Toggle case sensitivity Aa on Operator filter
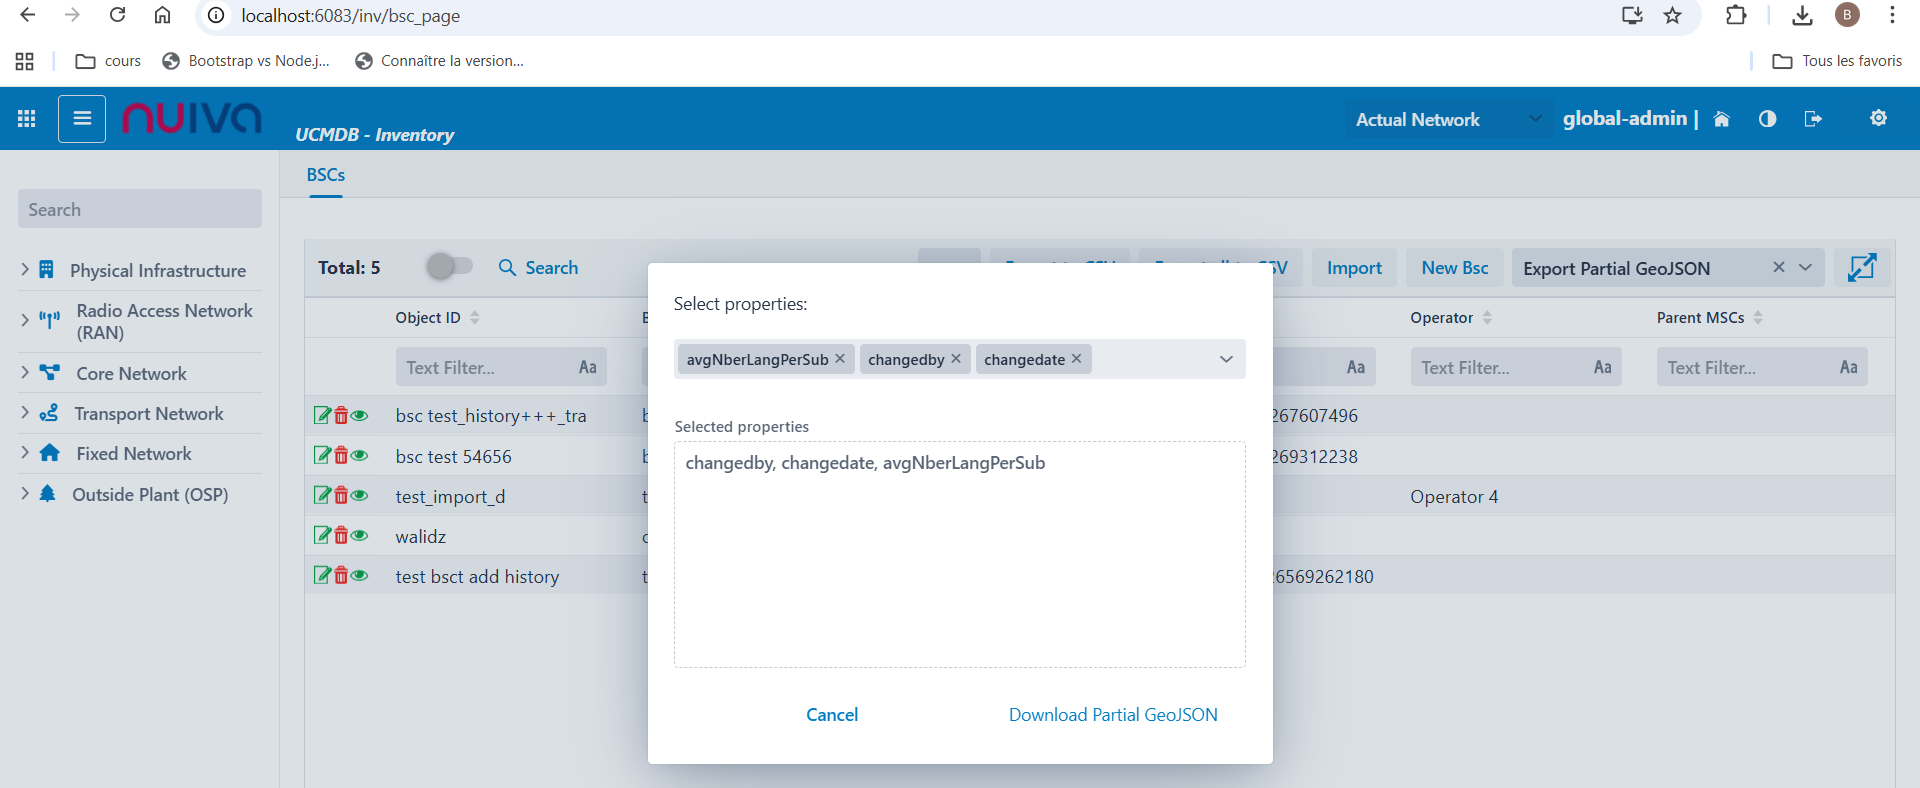The image size is (1920, 788). (1602, 367)
